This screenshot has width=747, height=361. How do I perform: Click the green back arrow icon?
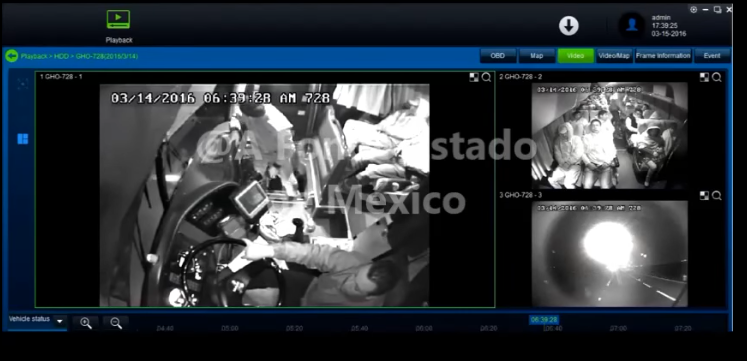tap(12, 56)
